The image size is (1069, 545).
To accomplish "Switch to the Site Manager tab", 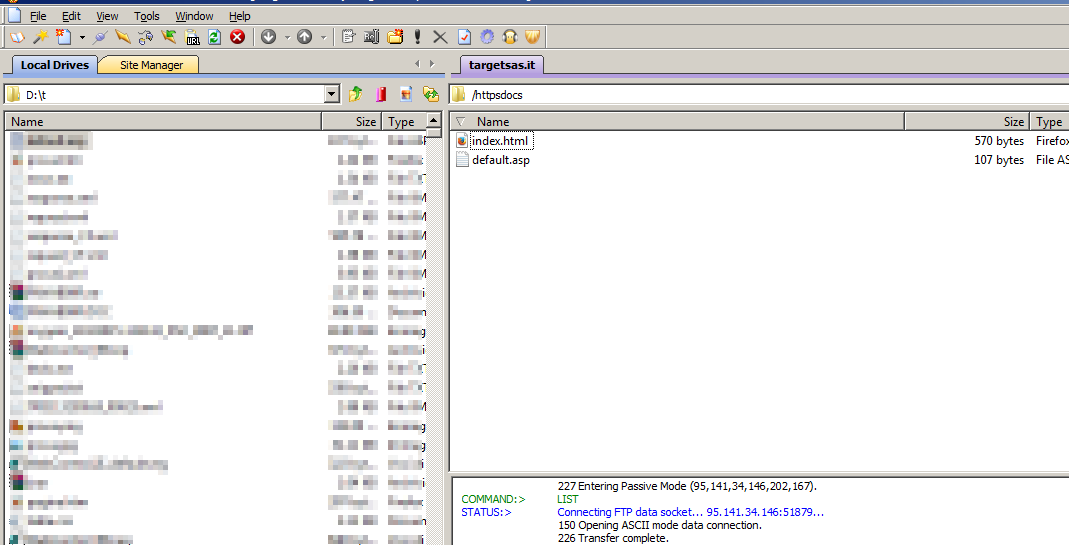I will (151, 65).
